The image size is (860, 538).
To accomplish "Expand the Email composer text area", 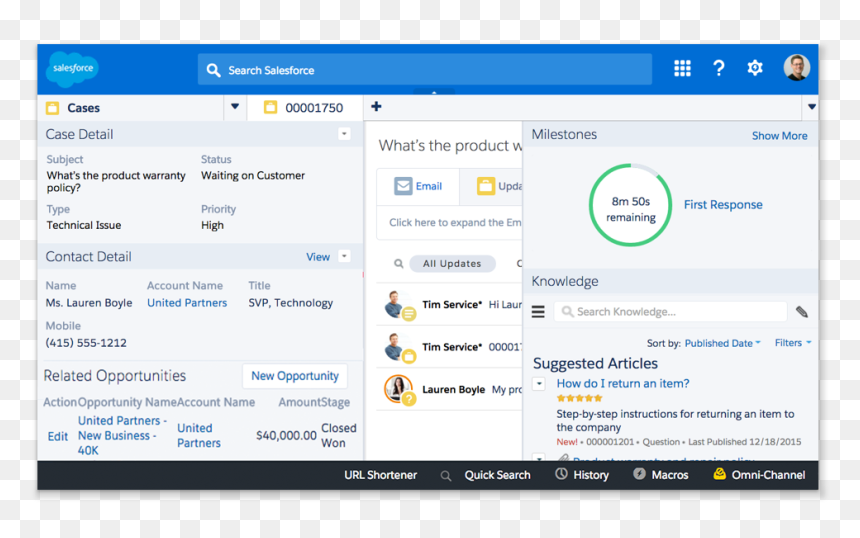I will click(x=449, y=223).
